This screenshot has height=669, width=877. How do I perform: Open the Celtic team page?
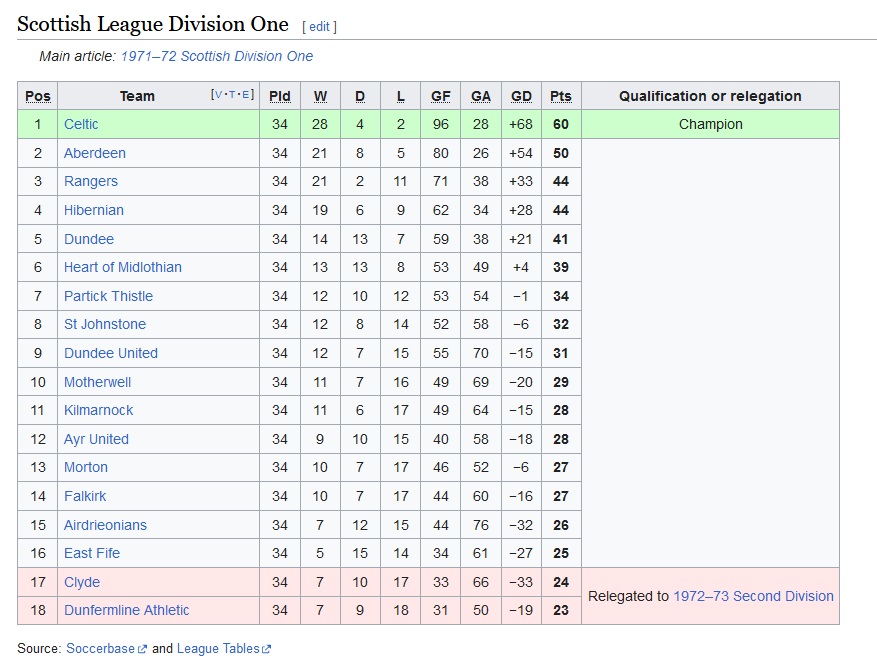(x=81, y=124)
